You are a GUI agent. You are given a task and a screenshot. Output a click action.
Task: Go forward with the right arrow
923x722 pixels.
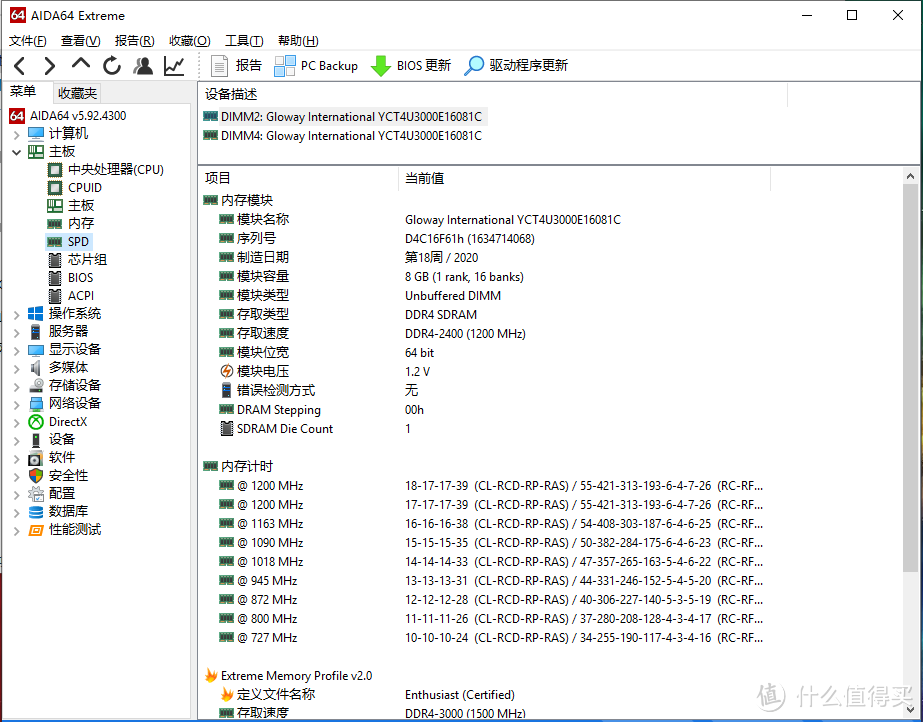click(49, 65)
